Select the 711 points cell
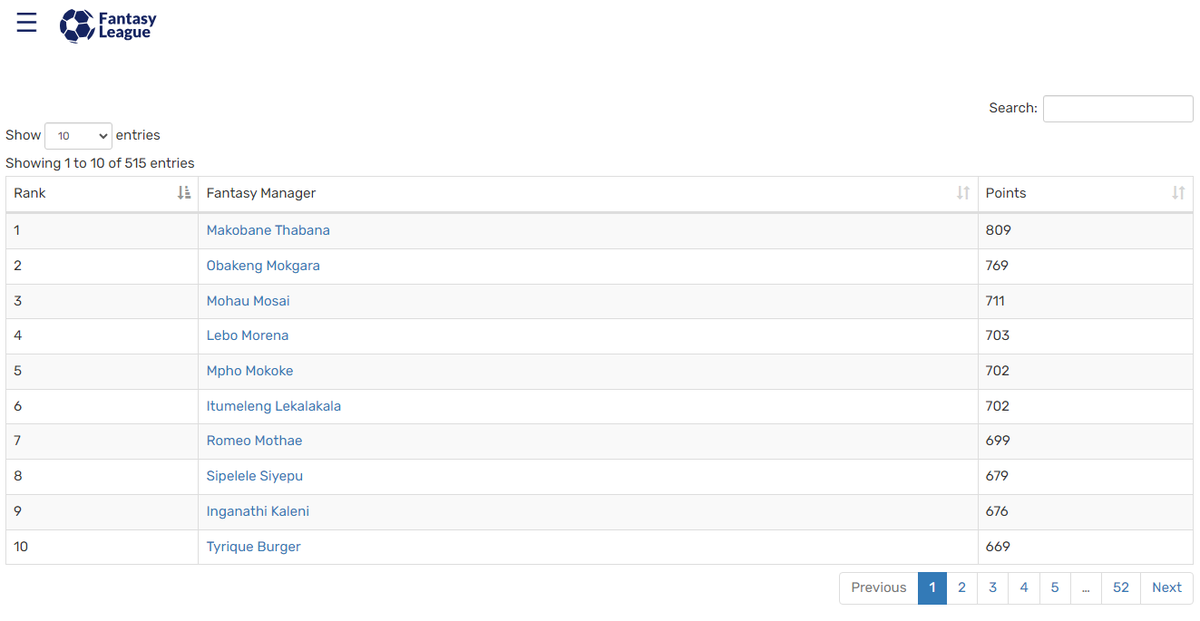 1085,301
